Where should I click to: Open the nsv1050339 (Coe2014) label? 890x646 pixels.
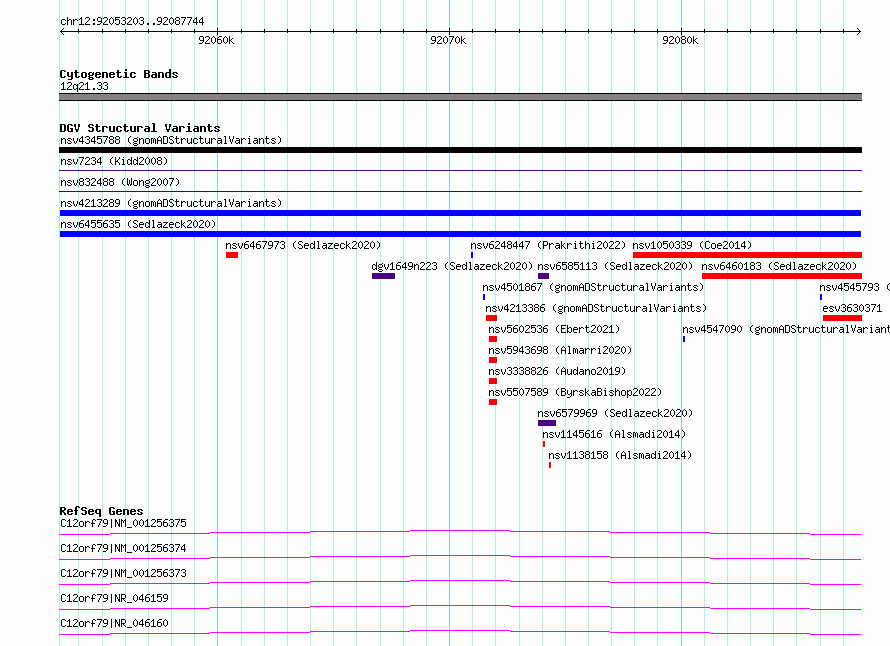pos(692,245)
